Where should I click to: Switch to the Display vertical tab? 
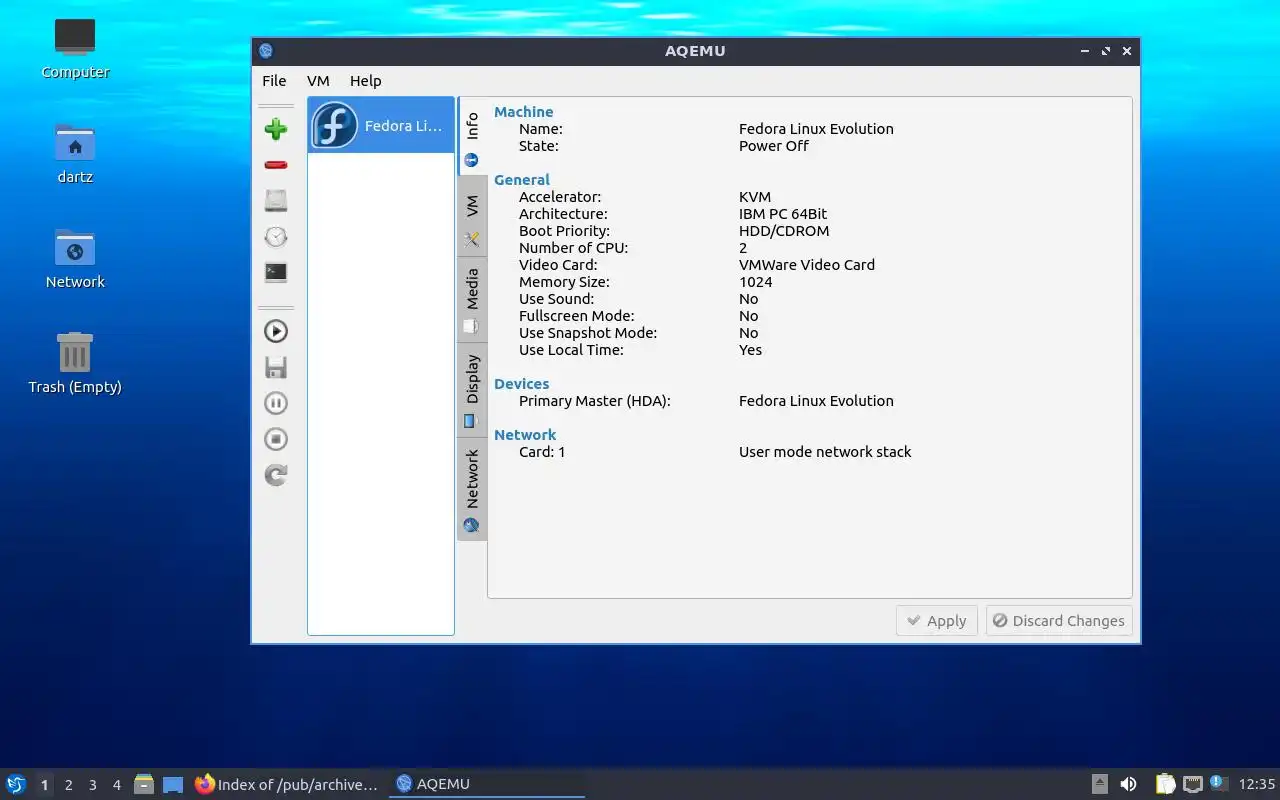472,389
